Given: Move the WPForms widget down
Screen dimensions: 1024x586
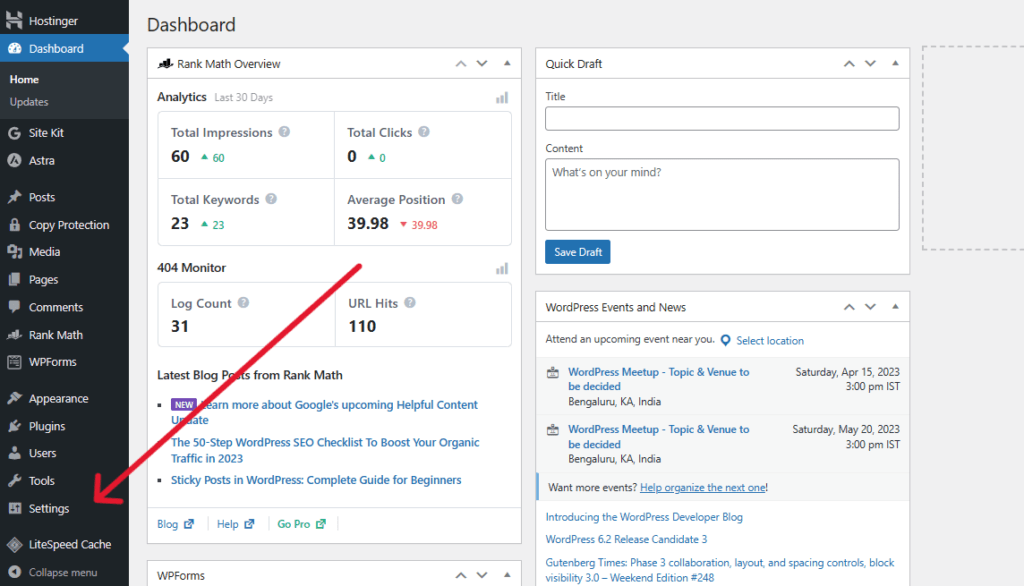Looking at the screenshot, I should (x=482, y=575).
